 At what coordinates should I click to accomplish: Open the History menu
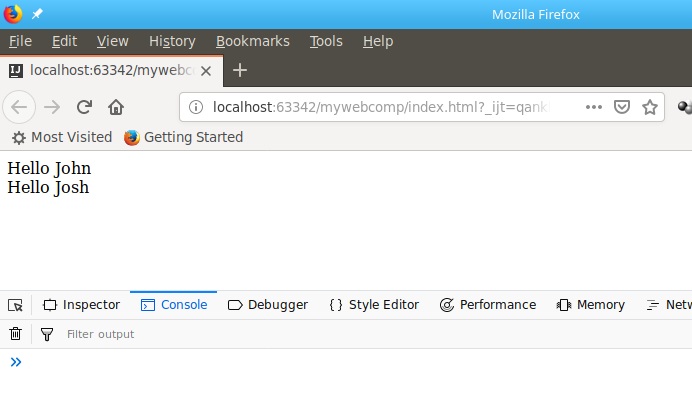172,41
